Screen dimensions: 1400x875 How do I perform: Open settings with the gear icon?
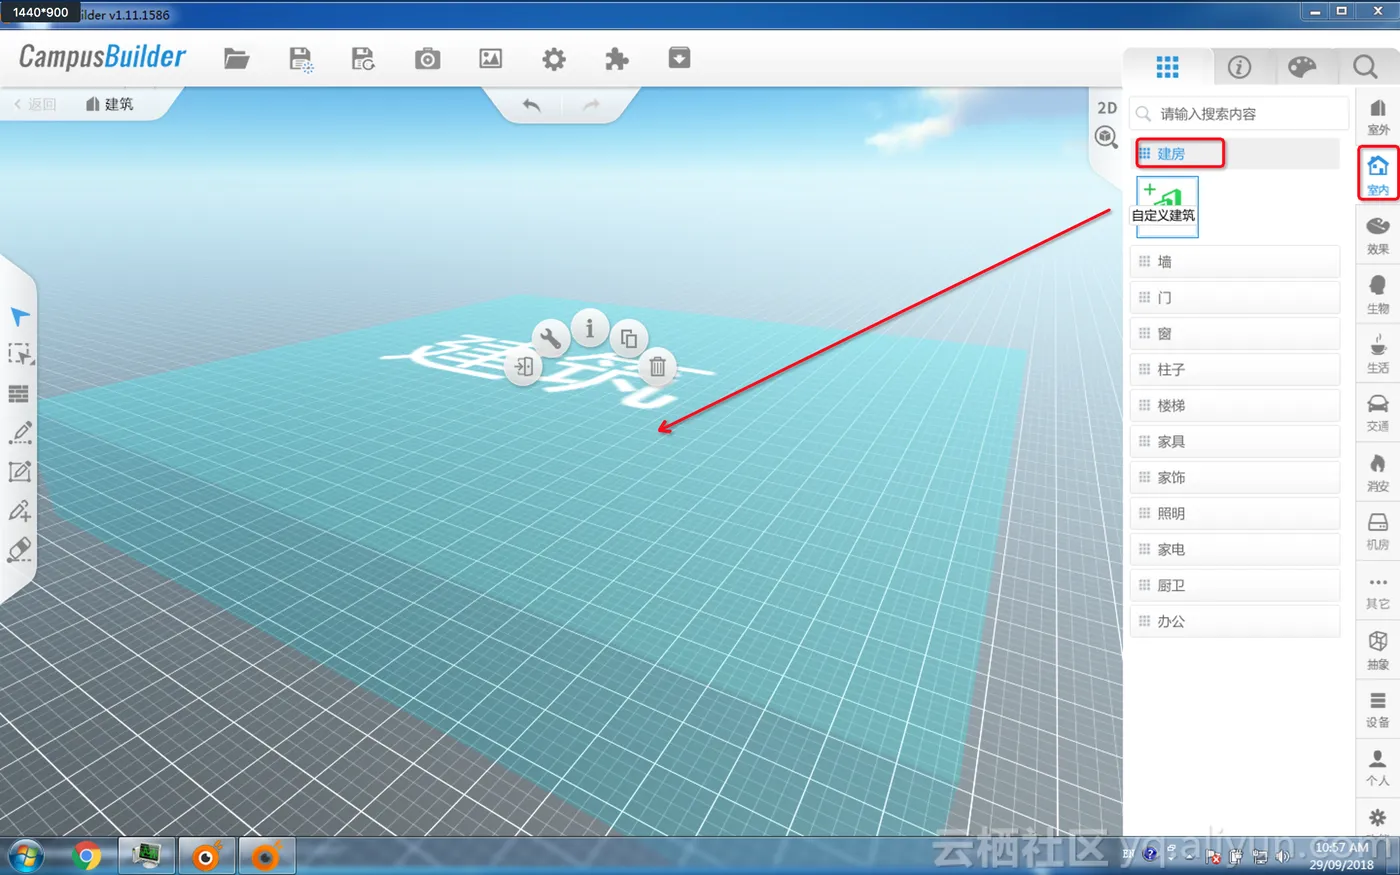click(554, 59)
